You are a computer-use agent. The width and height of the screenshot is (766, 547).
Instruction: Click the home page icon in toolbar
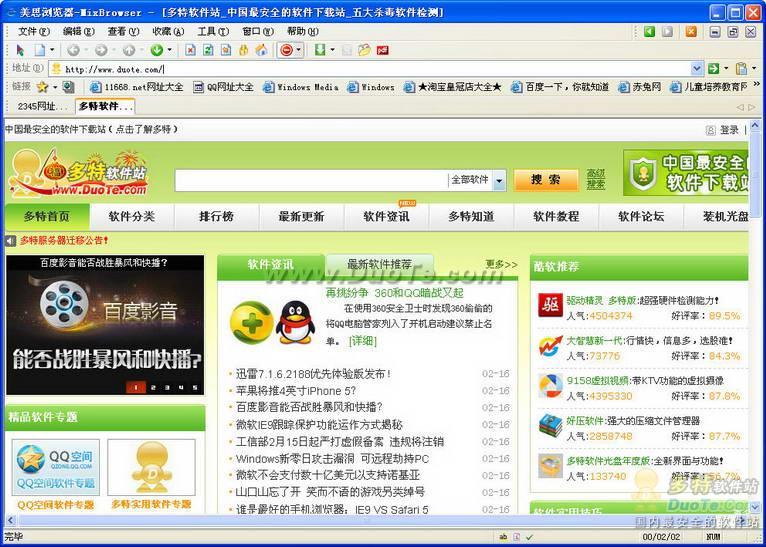coord(261,50)
